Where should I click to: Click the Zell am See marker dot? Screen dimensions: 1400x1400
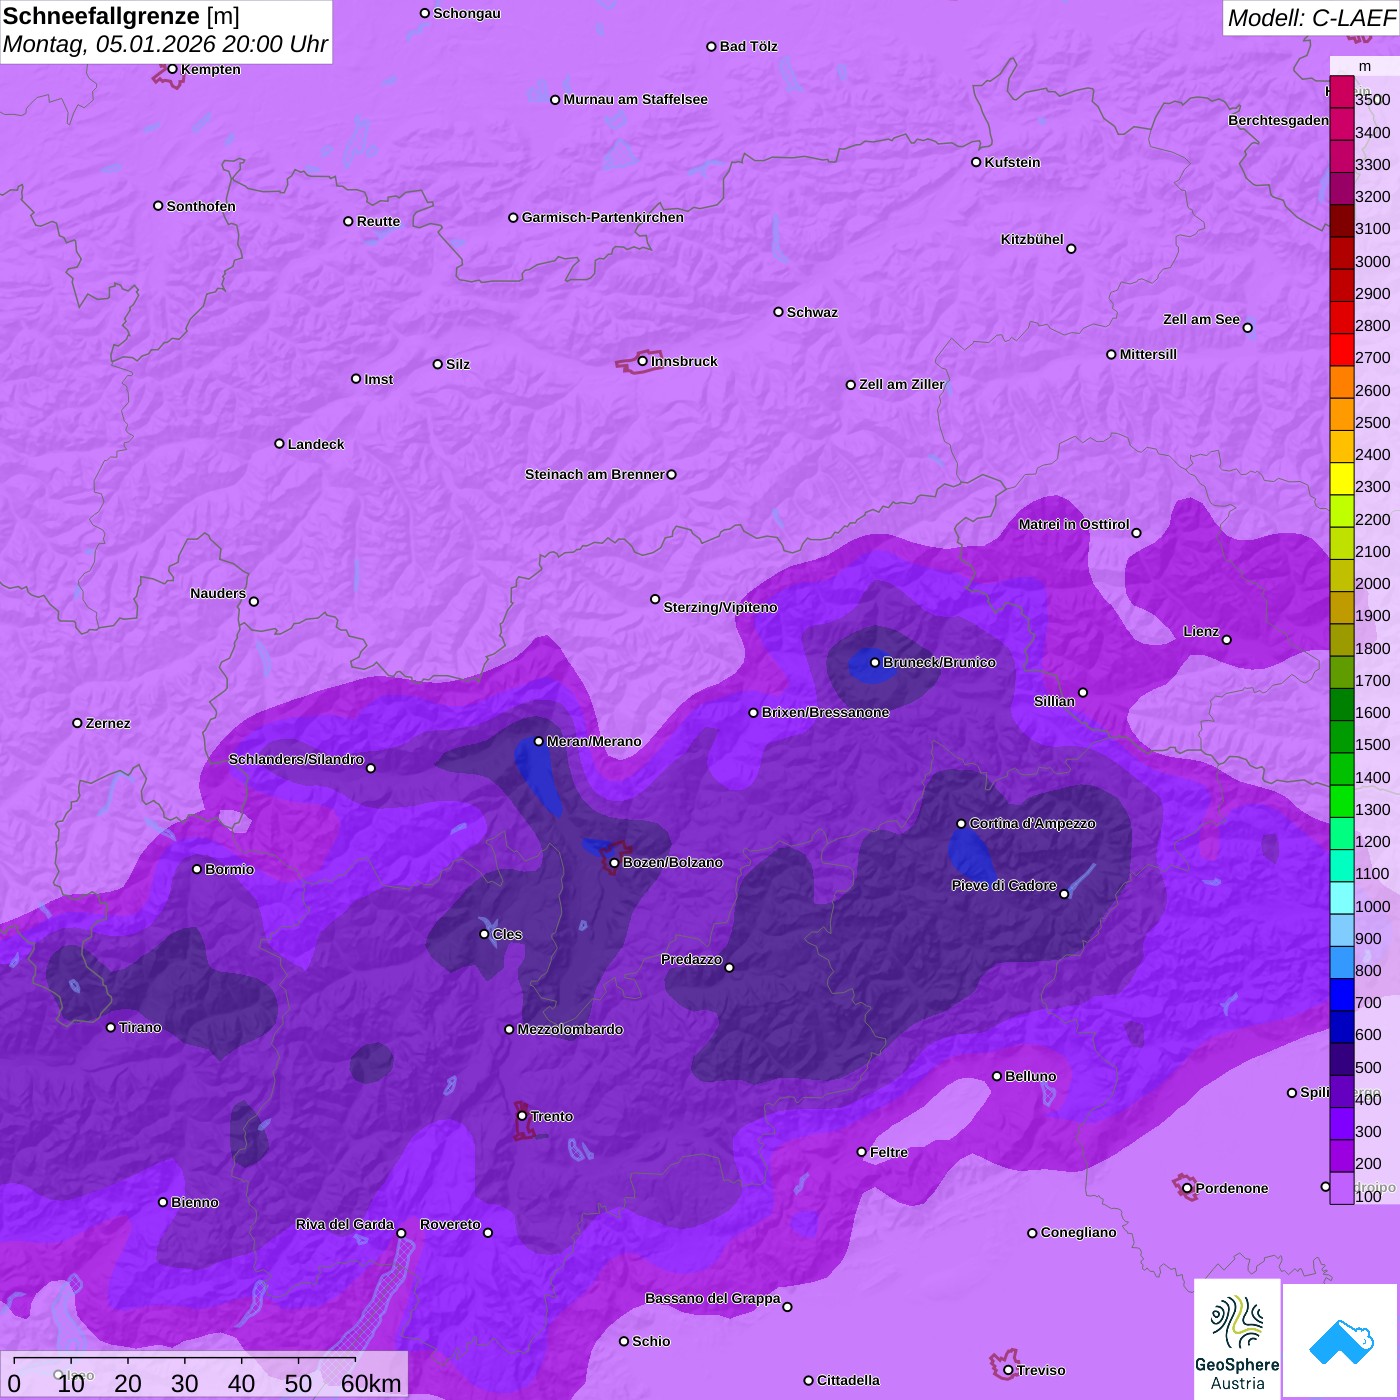click(1247, 327)
